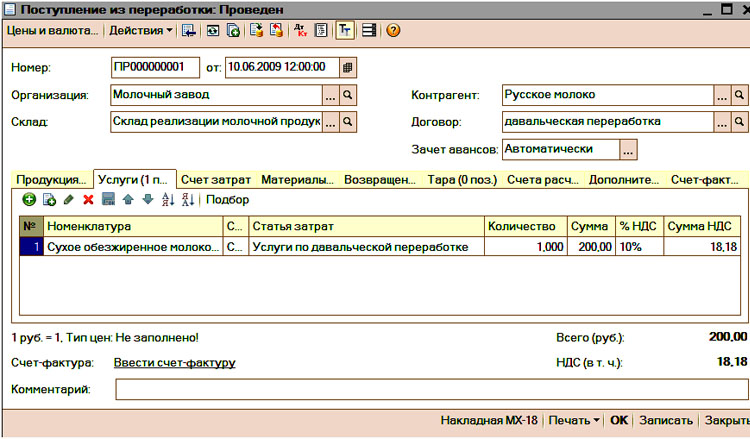This screenshot has width=750, height=439.
Task: Click the unpost document icon with red arrow
Action: click(x=276, y=31)
